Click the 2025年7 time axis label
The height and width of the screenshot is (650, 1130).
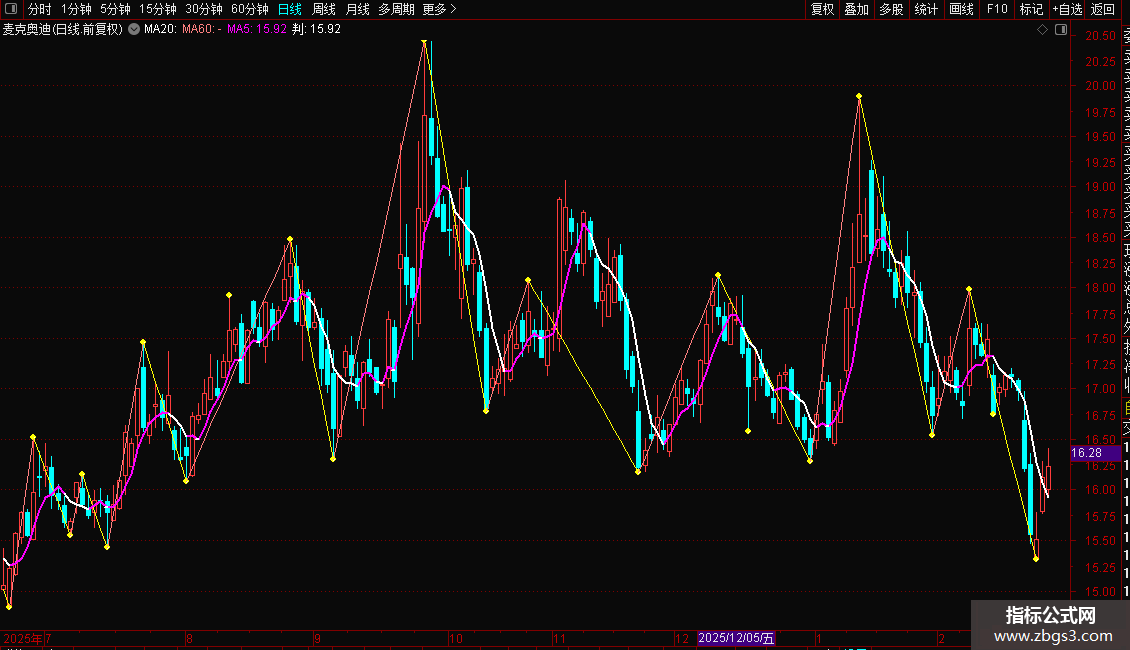pos(27,638)
